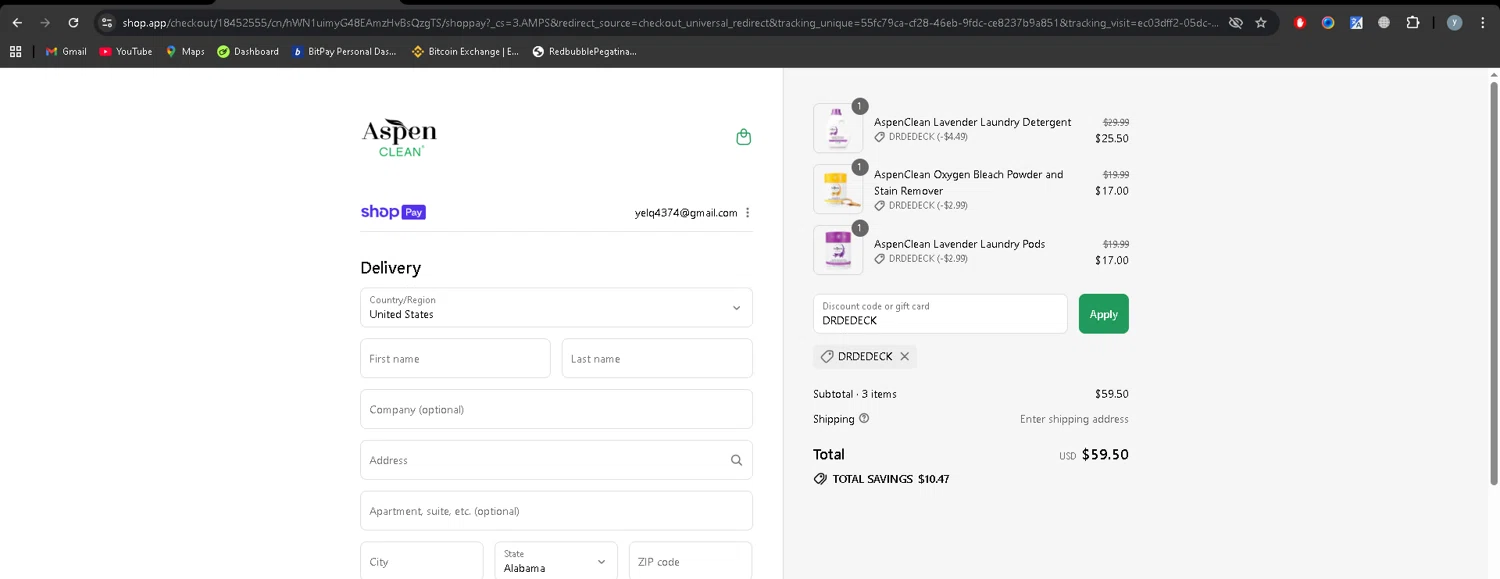Click the Address field
Viewport: 1500px width, 579px height.
pos(556,460)
